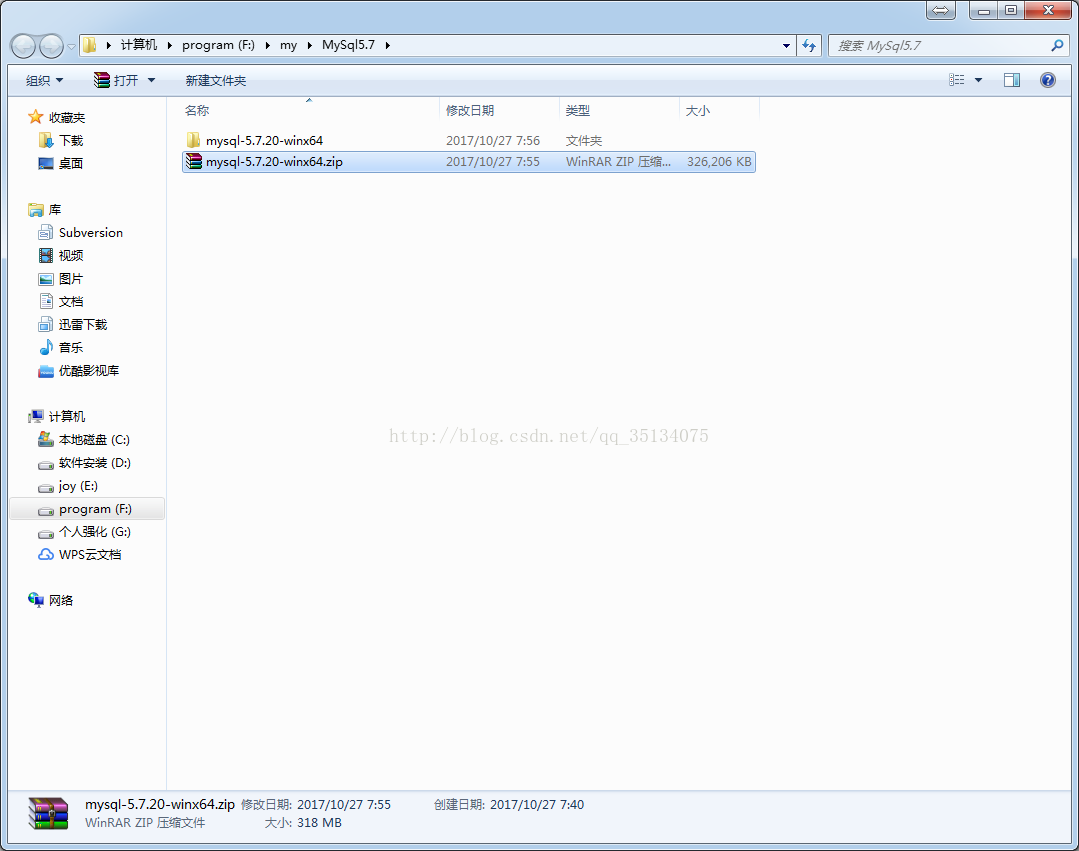Click the 音乐 music note icon

click(45, 347)
